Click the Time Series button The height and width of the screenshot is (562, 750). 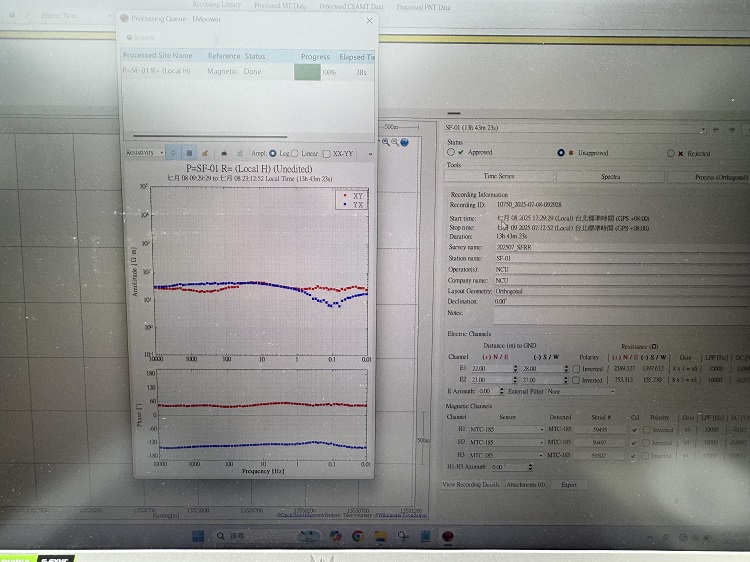click(491, 176)
